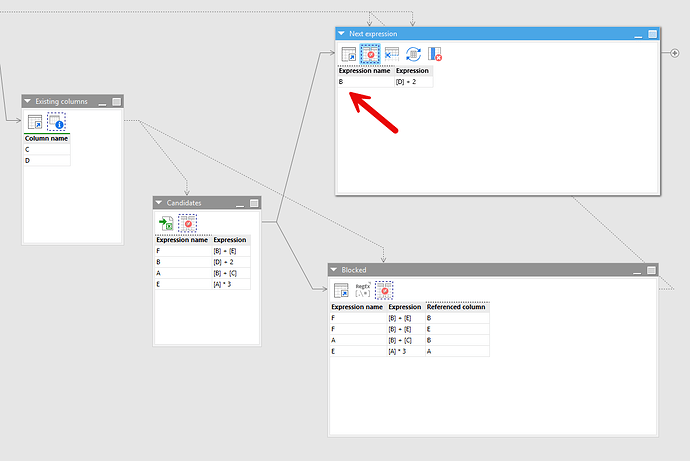Select '[D] + 2' cell in Candidates
The image size is (690, 461).
231,262
